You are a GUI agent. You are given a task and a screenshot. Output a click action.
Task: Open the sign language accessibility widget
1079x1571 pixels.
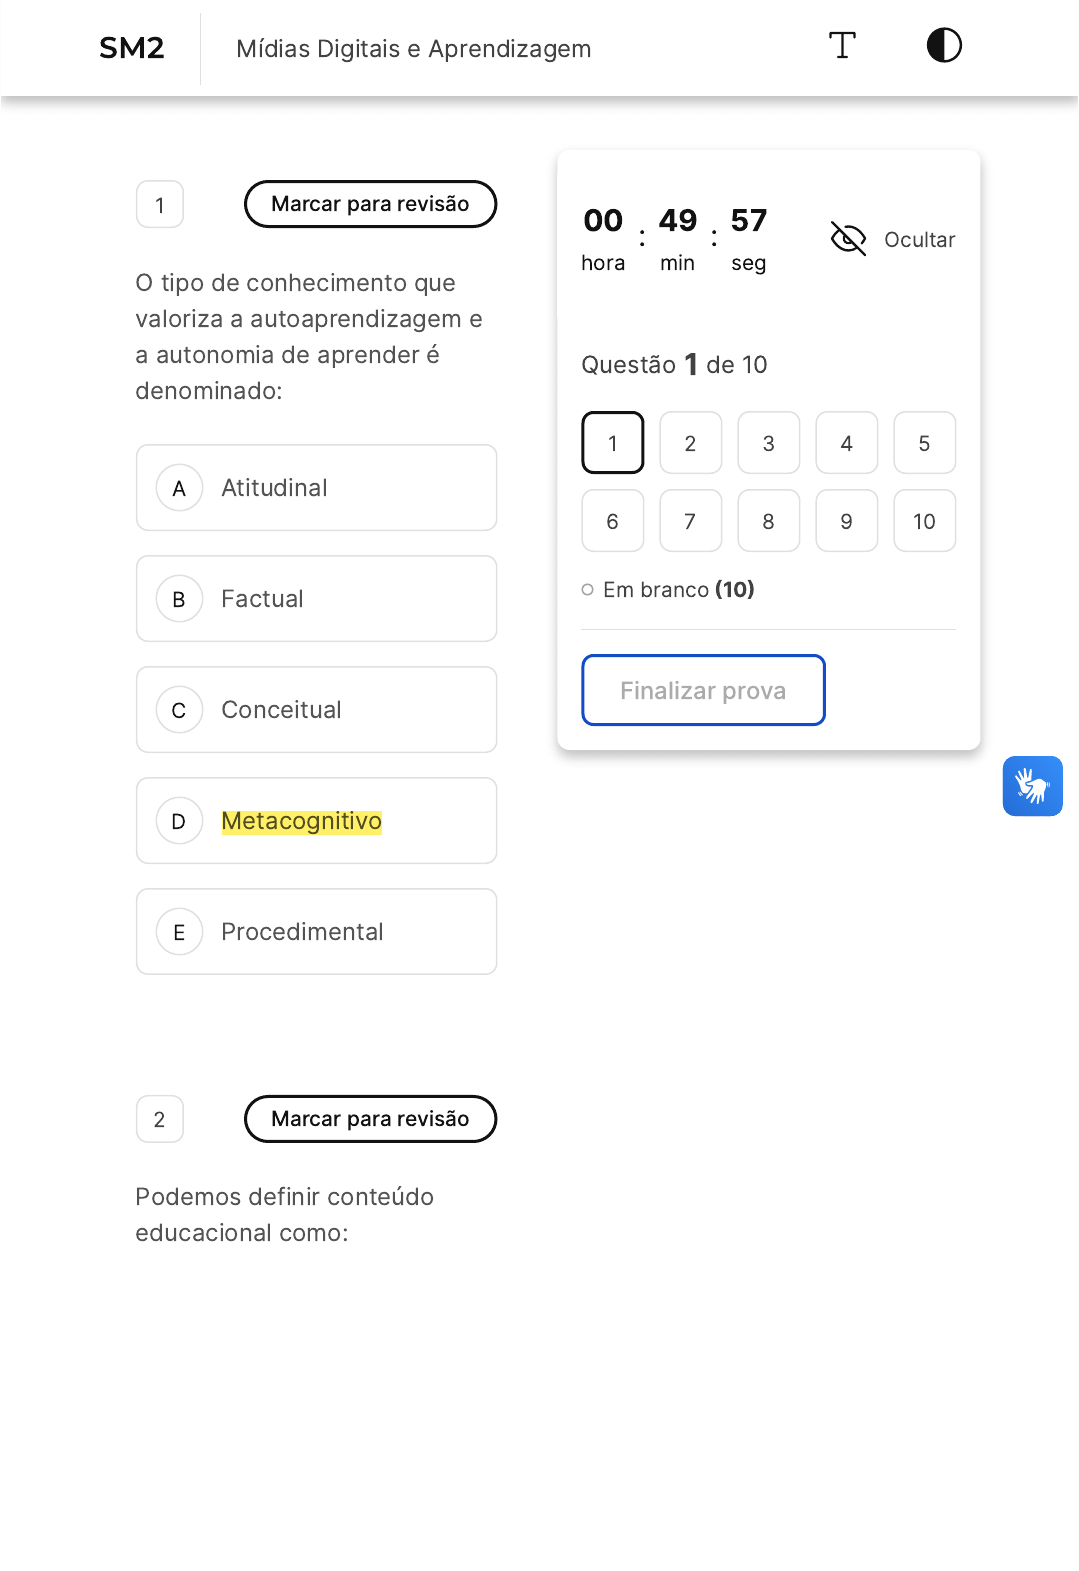[x=1032, y=786]
